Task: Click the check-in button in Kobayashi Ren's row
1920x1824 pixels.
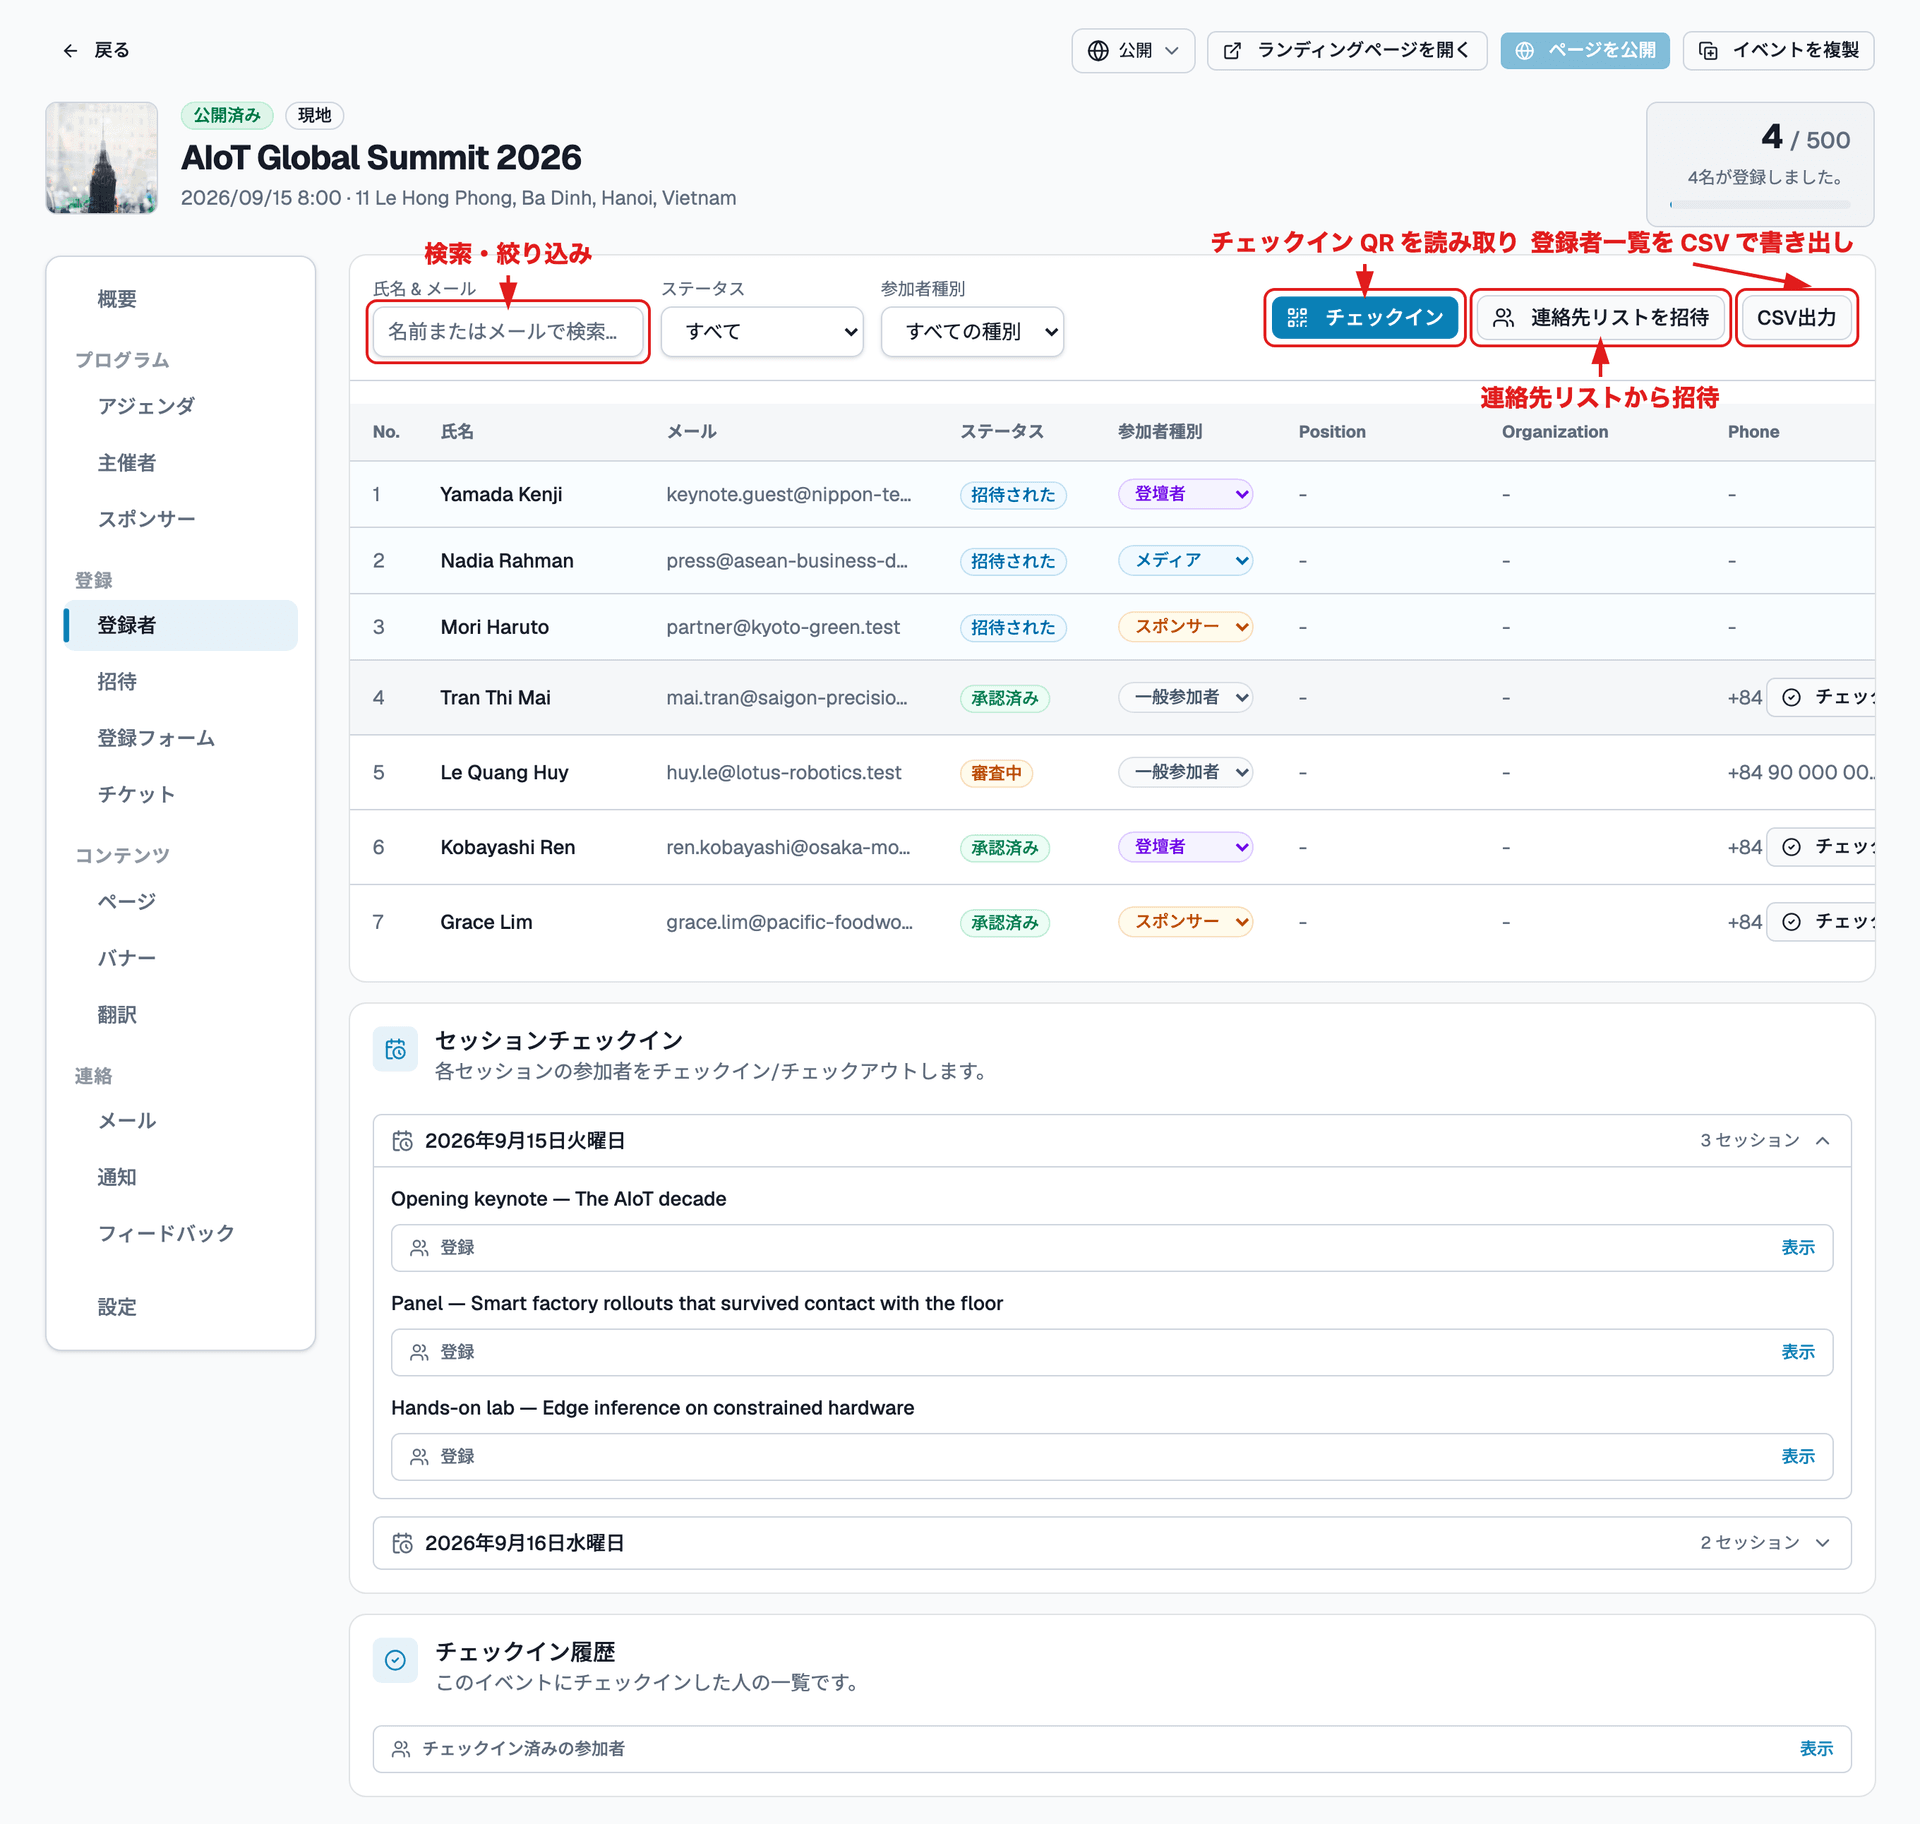Action: point(1821,847)
